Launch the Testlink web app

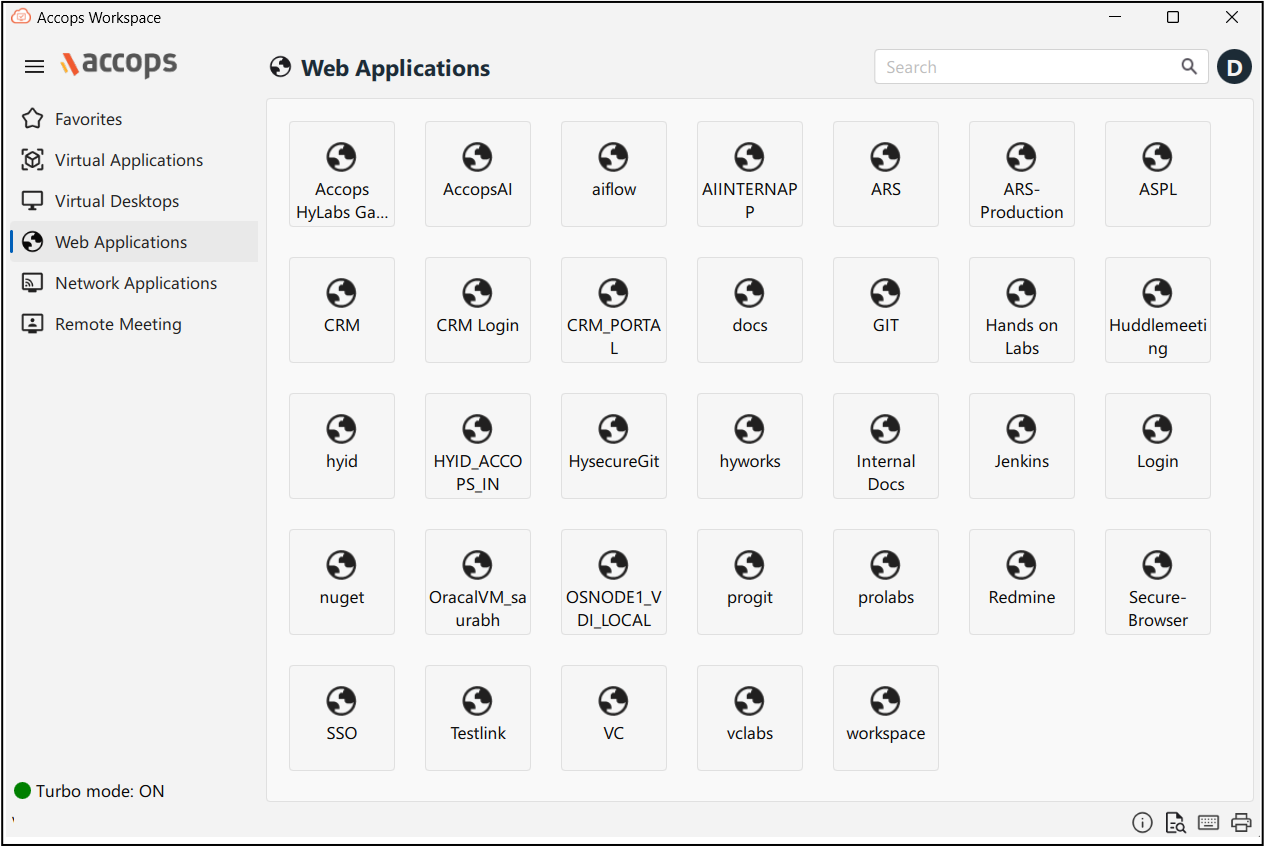(478, 718)
